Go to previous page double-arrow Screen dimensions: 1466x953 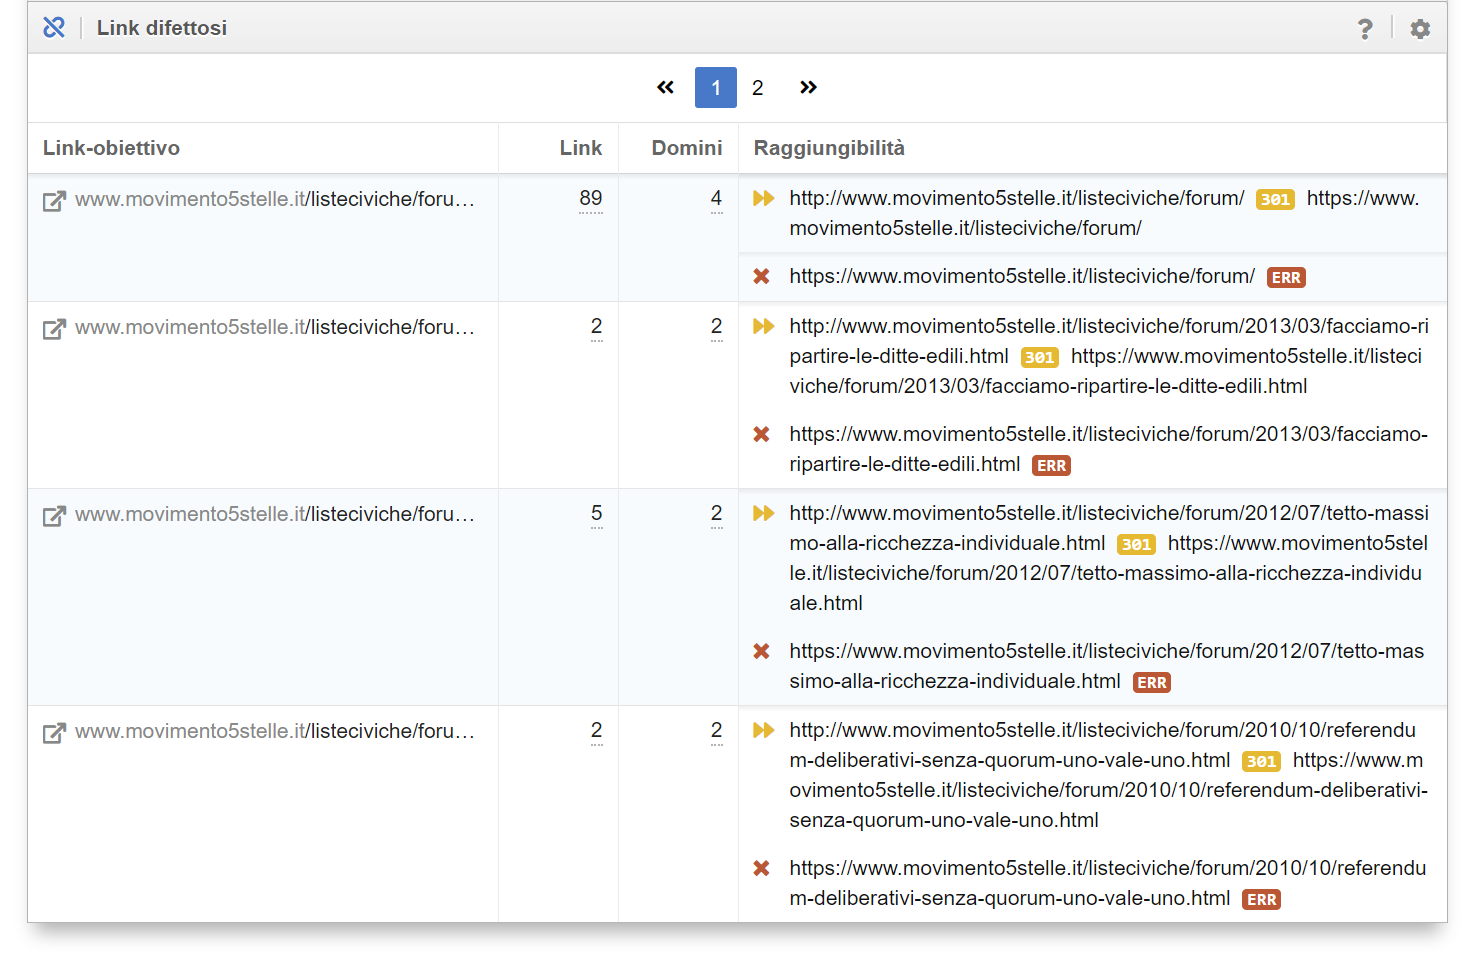(x=665, y=88)
